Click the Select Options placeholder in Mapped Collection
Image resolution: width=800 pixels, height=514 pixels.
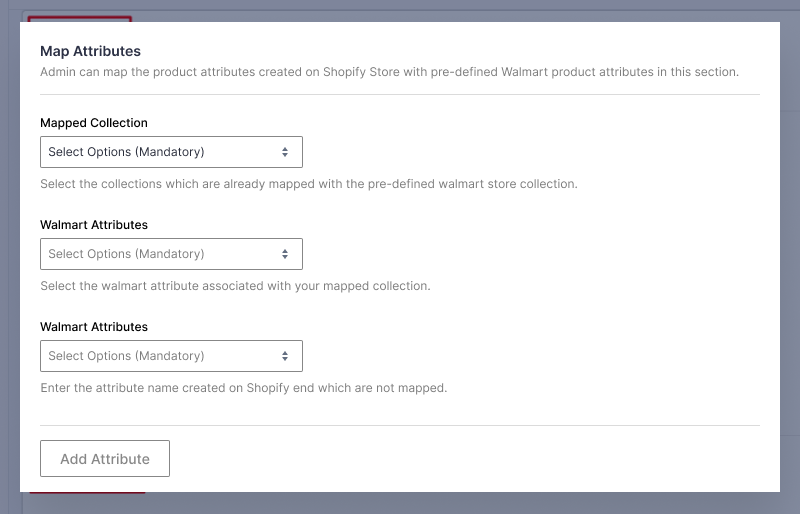coord(126,152)
